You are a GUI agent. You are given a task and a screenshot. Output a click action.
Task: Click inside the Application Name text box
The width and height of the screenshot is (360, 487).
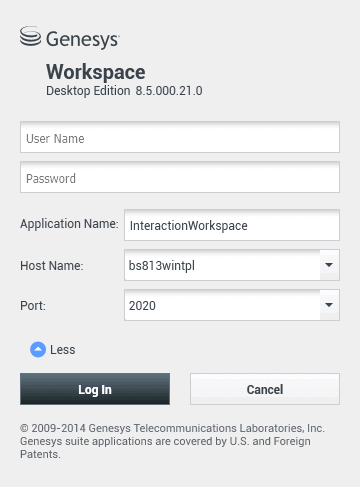[232, 225]
